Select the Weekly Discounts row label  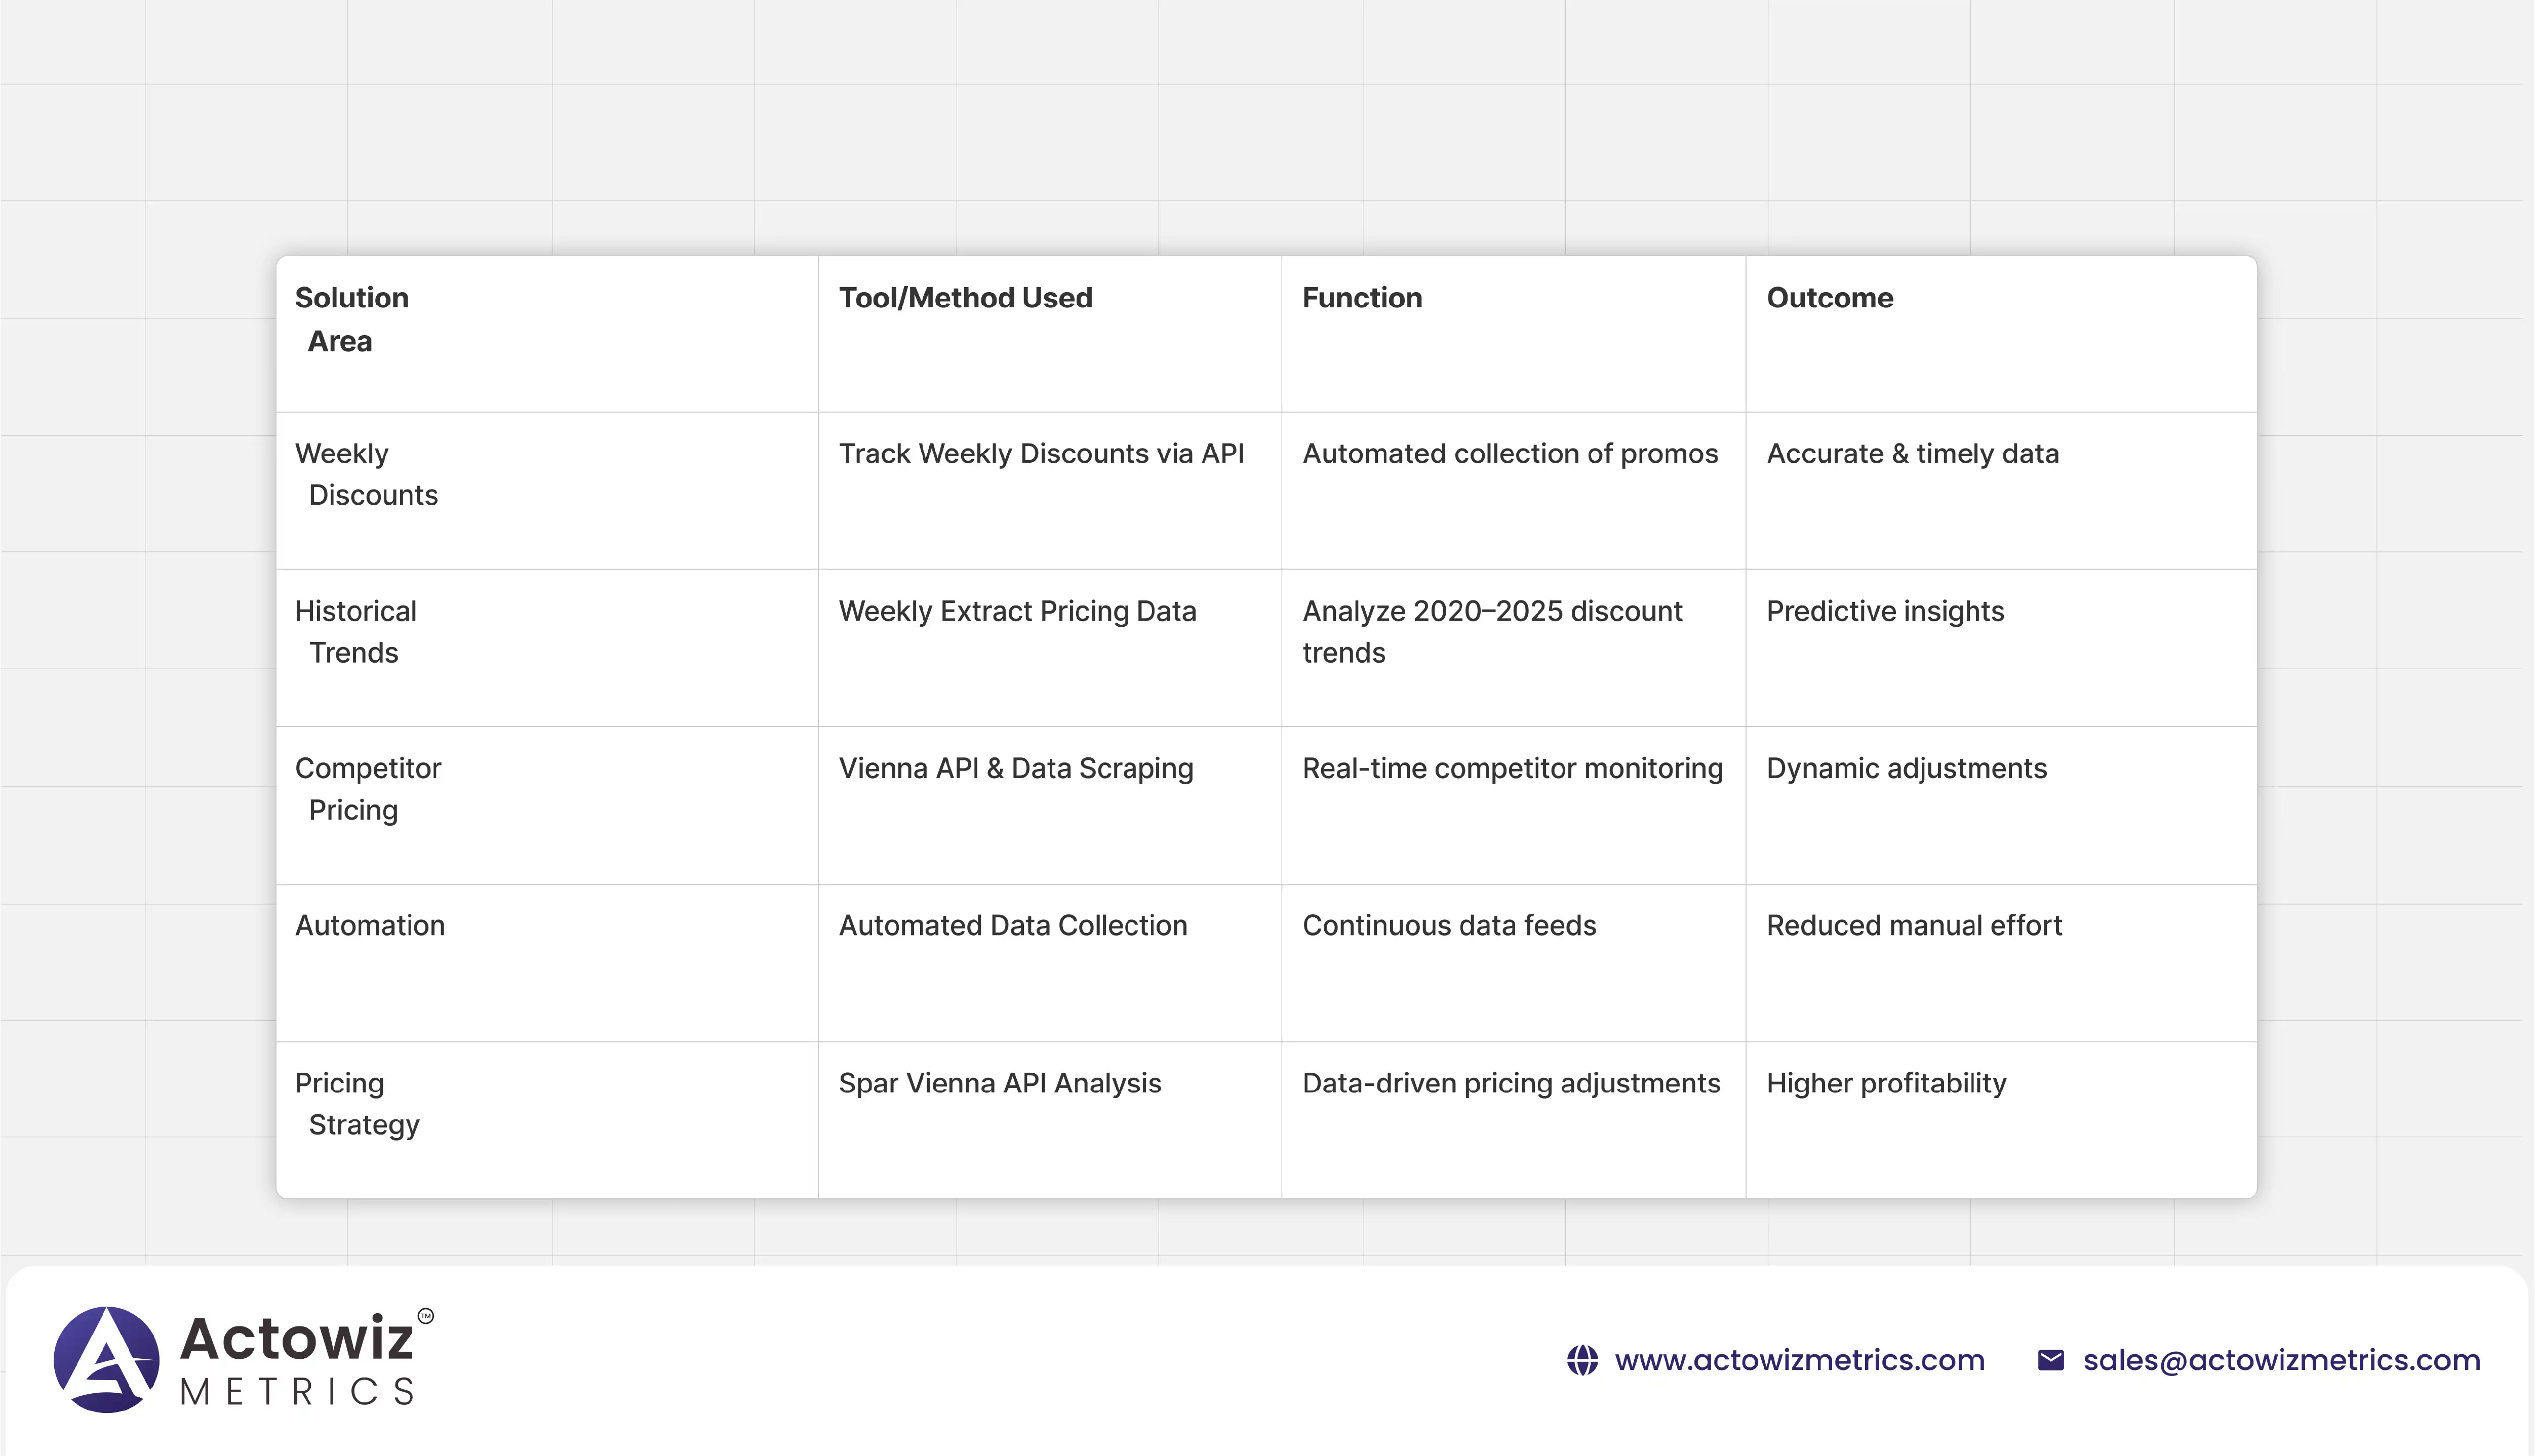[x=366, y=474]
